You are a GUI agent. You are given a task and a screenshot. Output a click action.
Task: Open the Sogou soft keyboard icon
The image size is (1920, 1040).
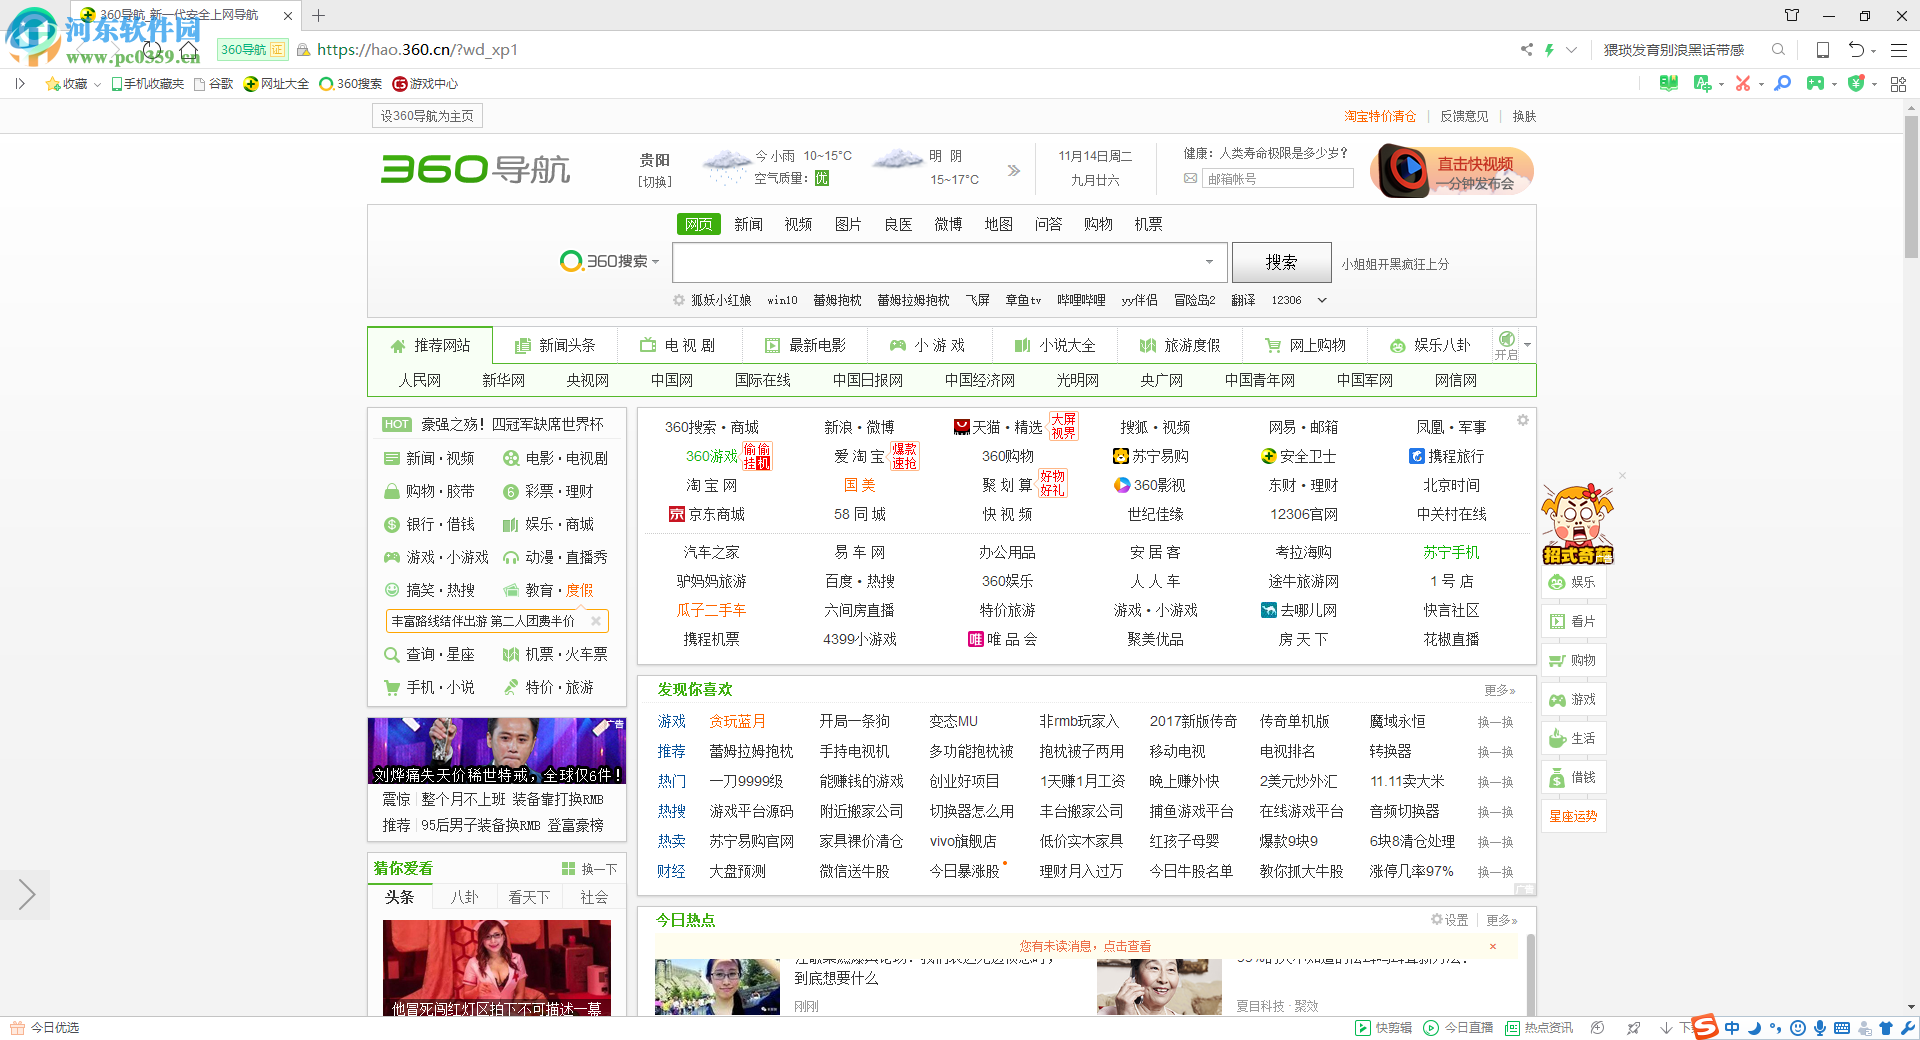[x=1842, y=1028]
